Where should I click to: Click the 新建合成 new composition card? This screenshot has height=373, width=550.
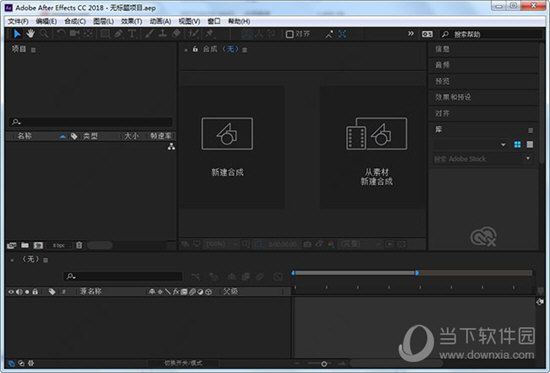point(232,147)
